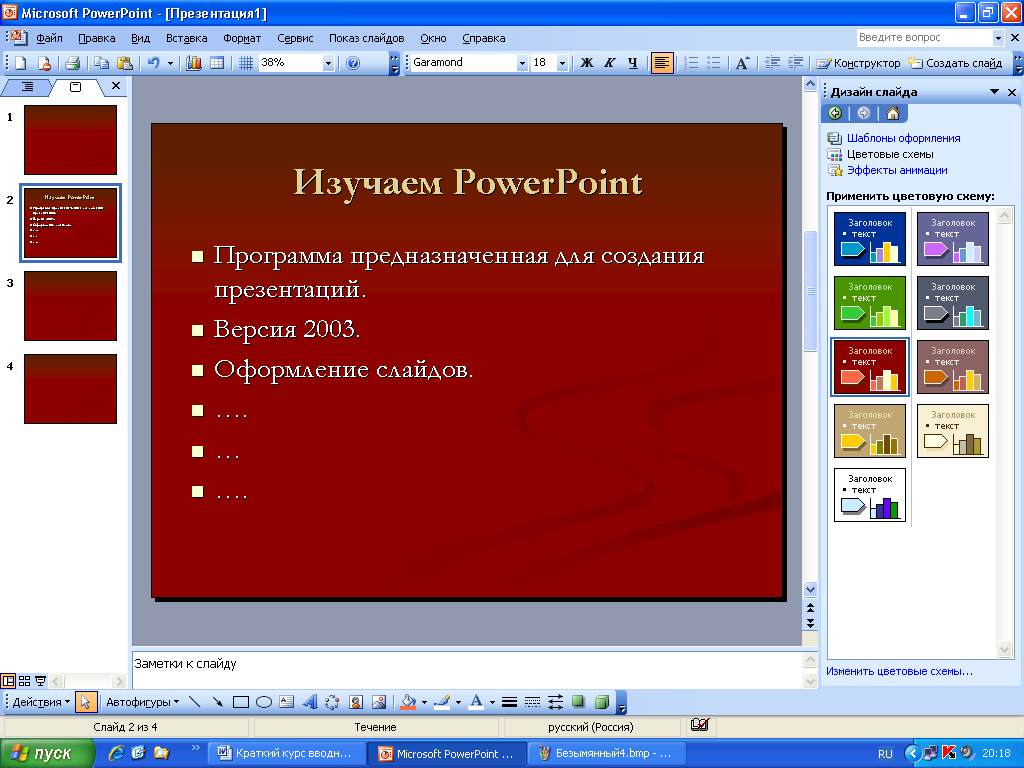1024x768 pixels.
Task: Decrease indent level icon
Action: [773, 63]
